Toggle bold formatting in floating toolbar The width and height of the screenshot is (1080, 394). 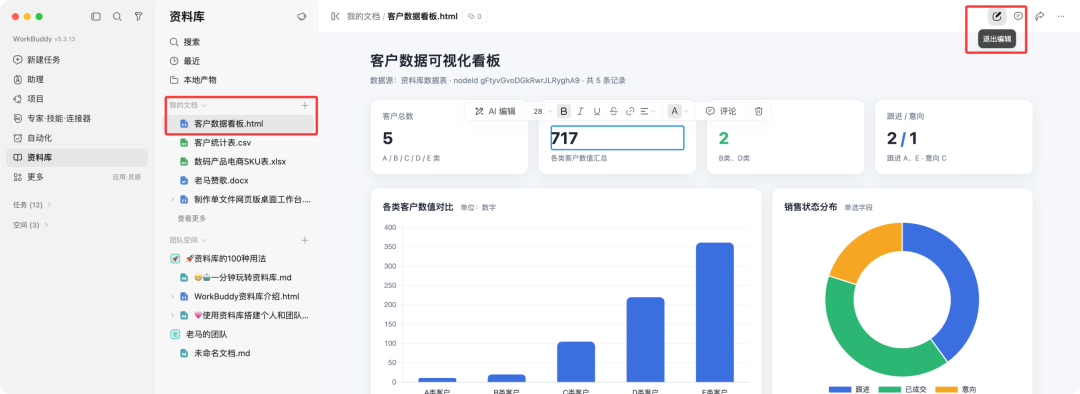564,111
